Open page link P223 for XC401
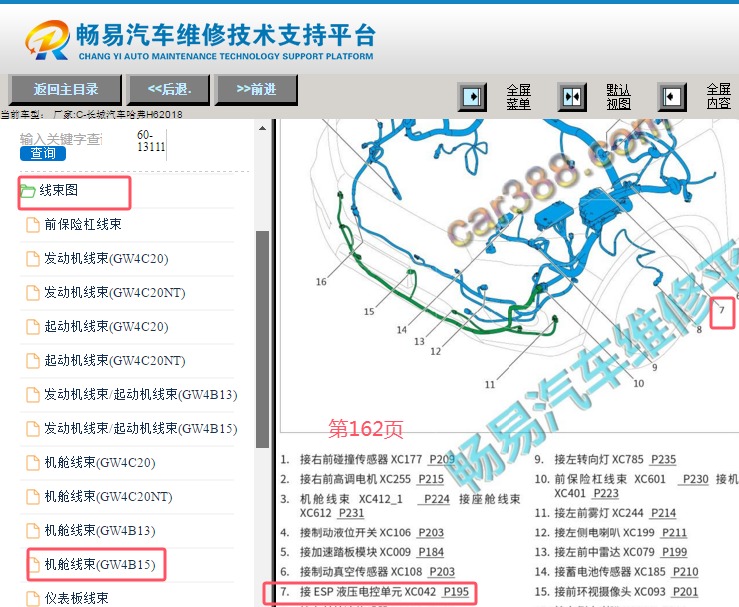The image size is (739, 607). 606,493
